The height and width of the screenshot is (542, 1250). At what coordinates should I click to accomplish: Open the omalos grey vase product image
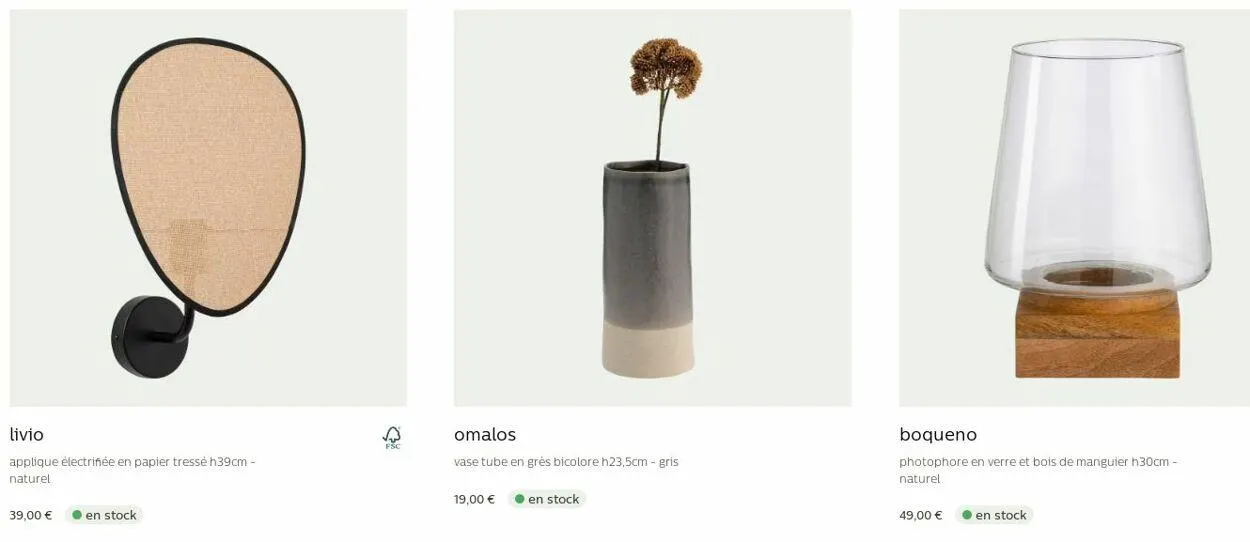pos(652,208)
